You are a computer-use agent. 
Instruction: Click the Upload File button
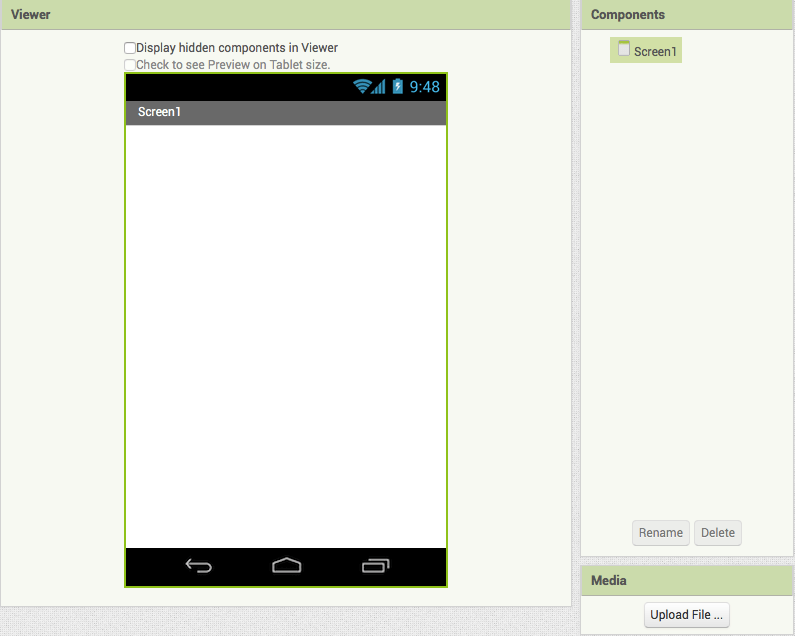[x=686, y=615]
